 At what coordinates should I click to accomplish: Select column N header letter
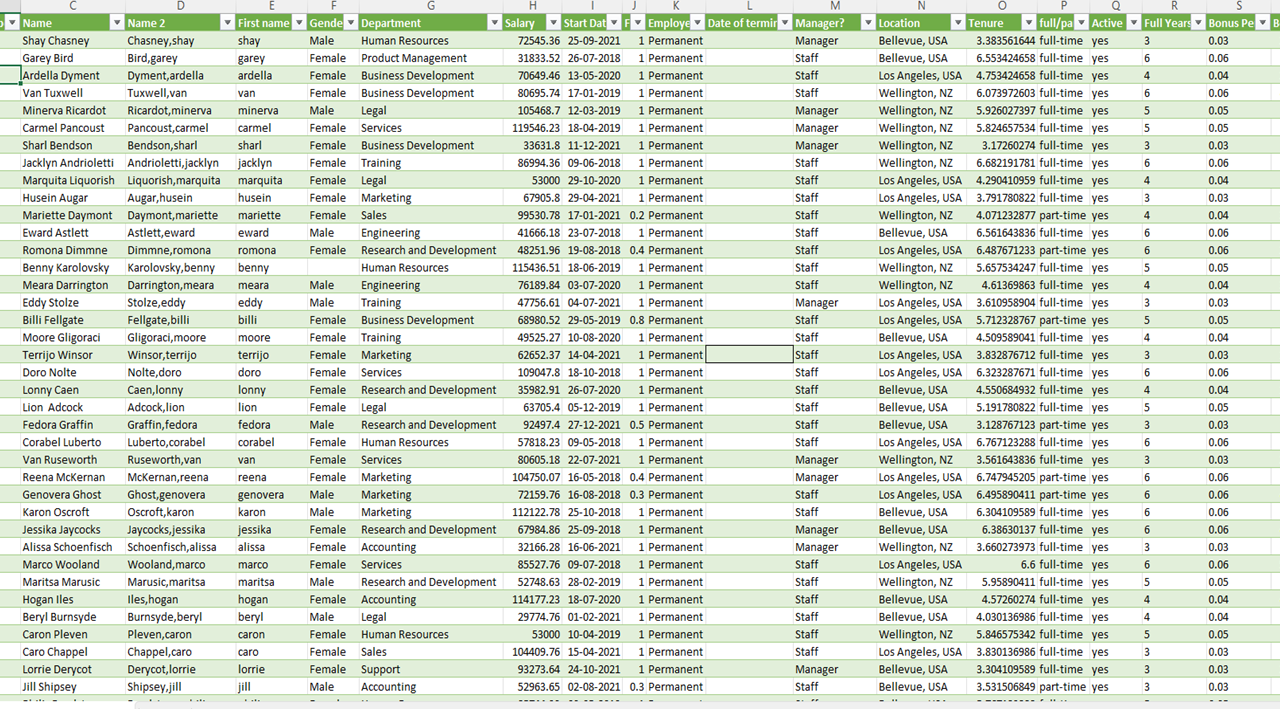920,6
